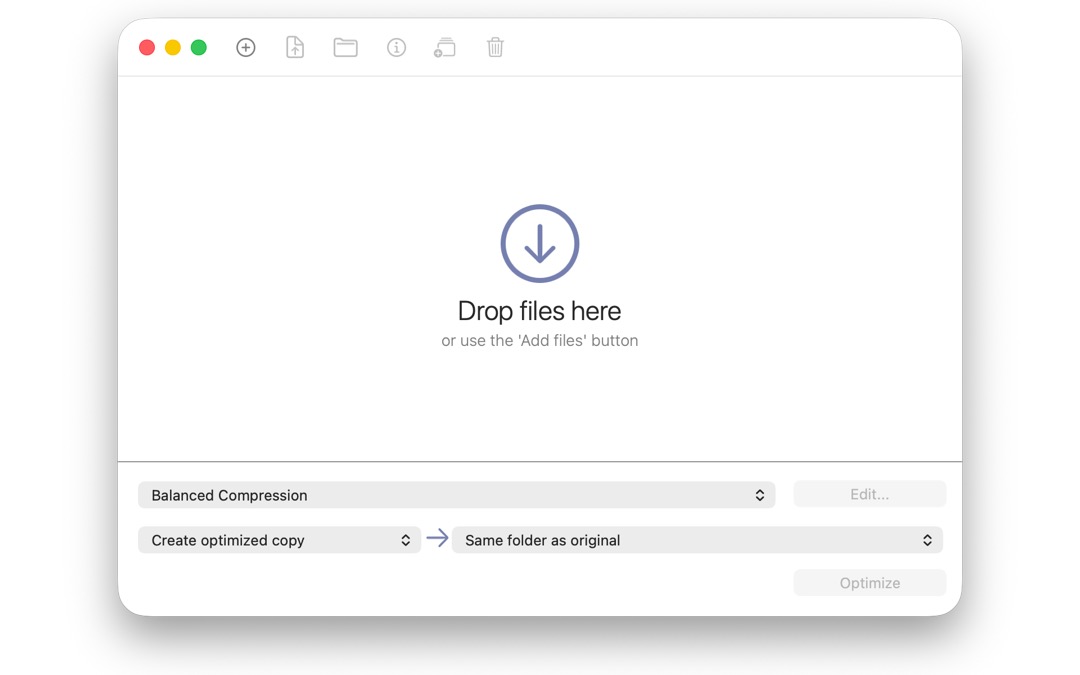Minimize the window using yellow button
The width and height of the screenshot is (1080, 675).
point(173,48)
